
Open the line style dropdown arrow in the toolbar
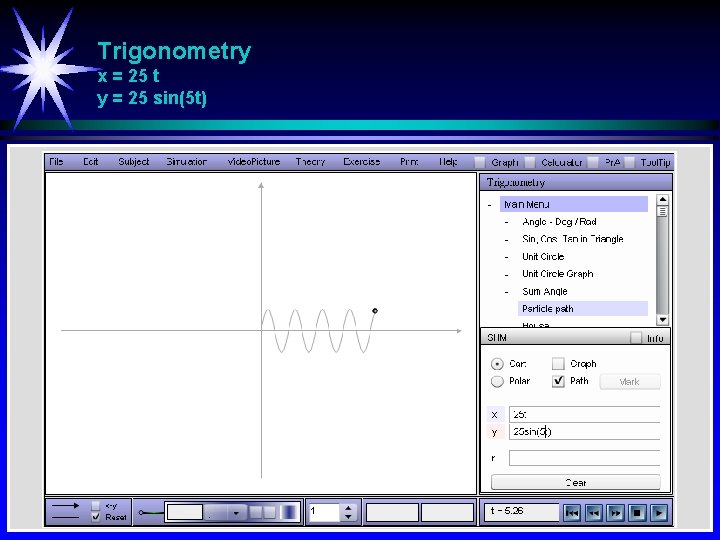236,513
